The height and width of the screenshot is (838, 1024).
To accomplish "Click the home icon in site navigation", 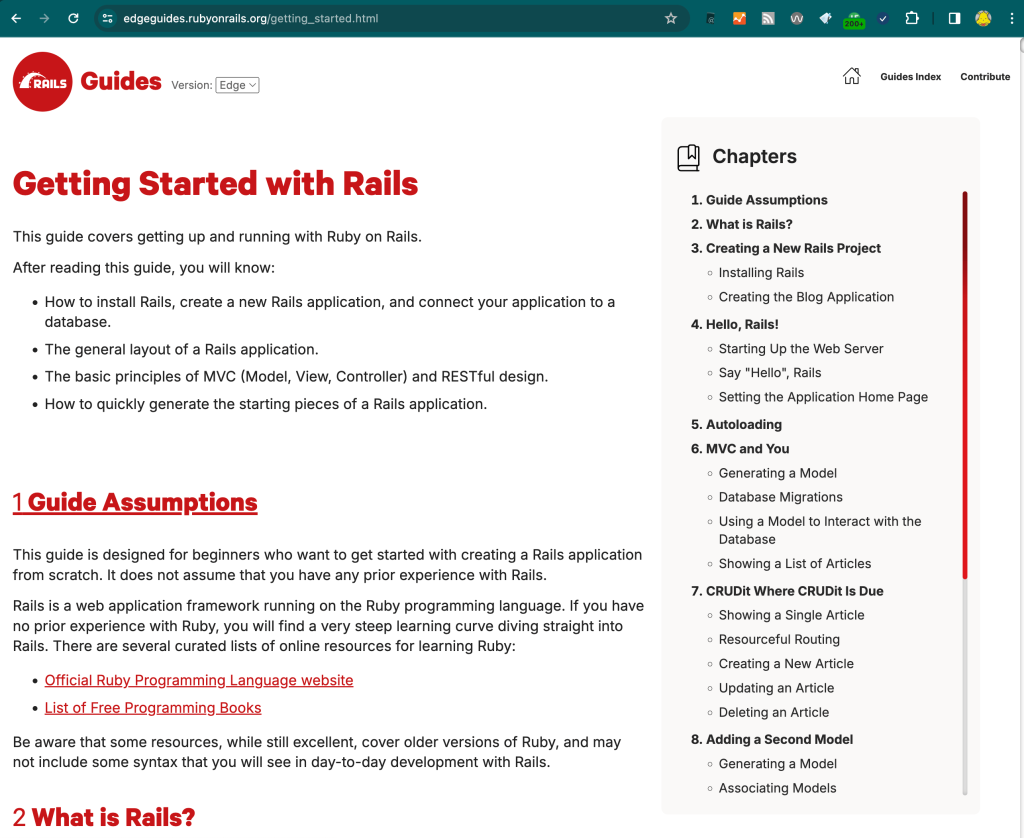I will [851, 75].
